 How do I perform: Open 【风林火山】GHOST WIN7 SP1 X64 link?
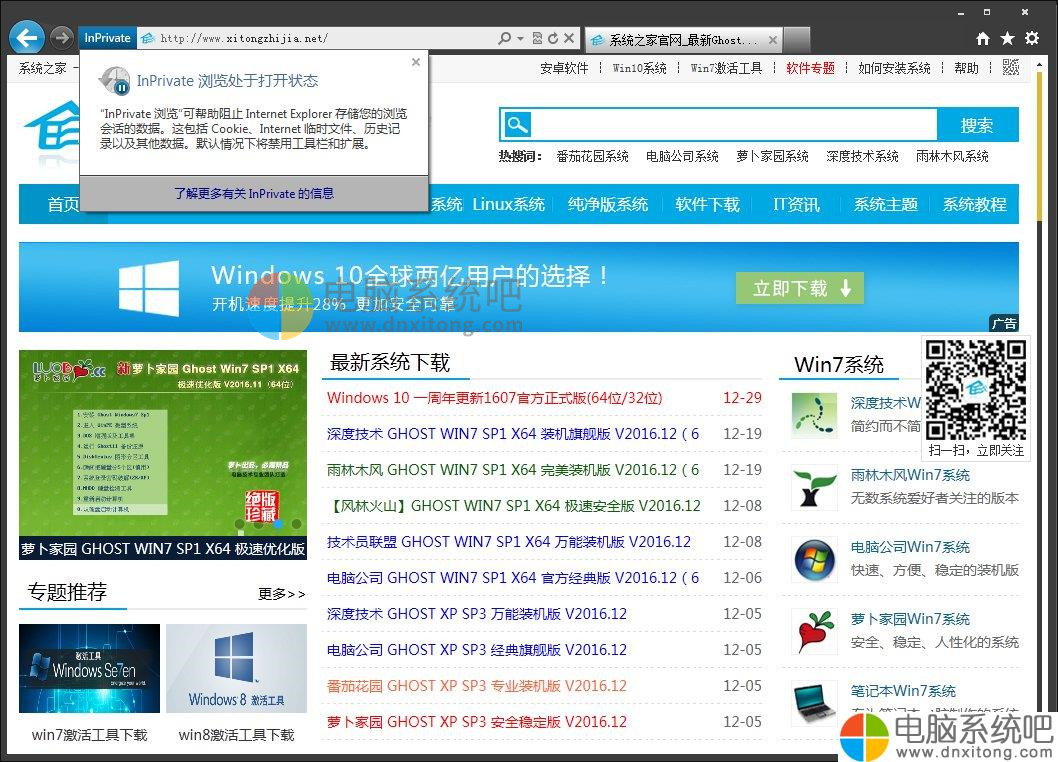pos(513,506)
